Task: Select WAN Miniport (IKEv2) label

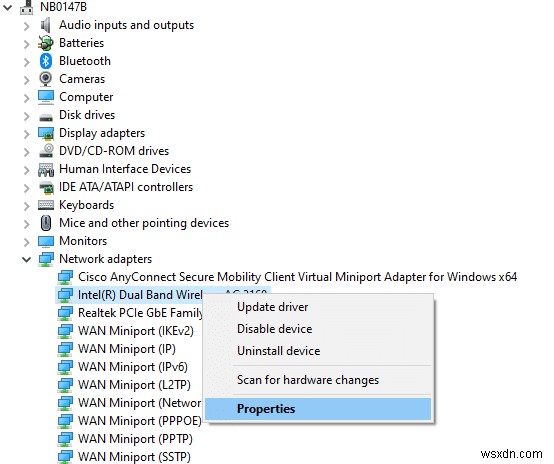Action: (136, 331)
